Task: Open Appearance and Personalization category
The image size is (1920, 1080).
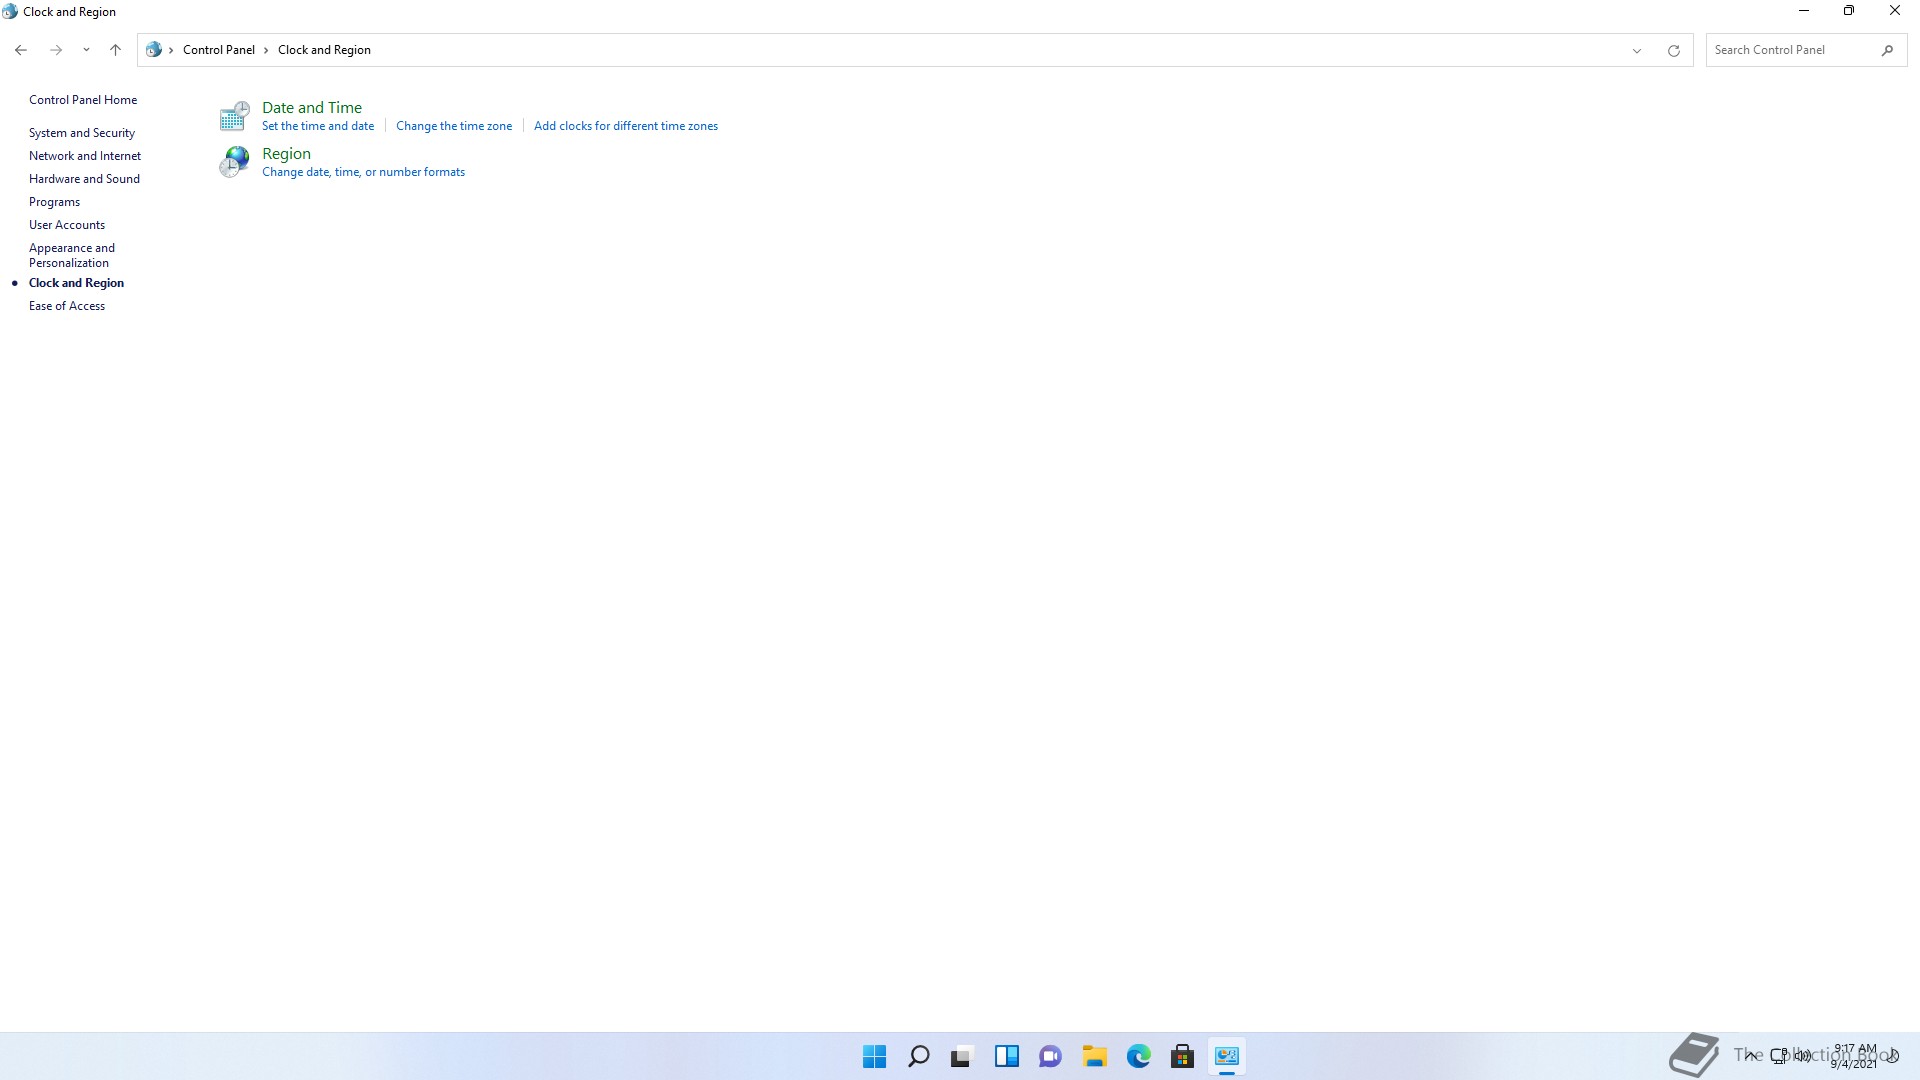Action: tap(72, 255)
